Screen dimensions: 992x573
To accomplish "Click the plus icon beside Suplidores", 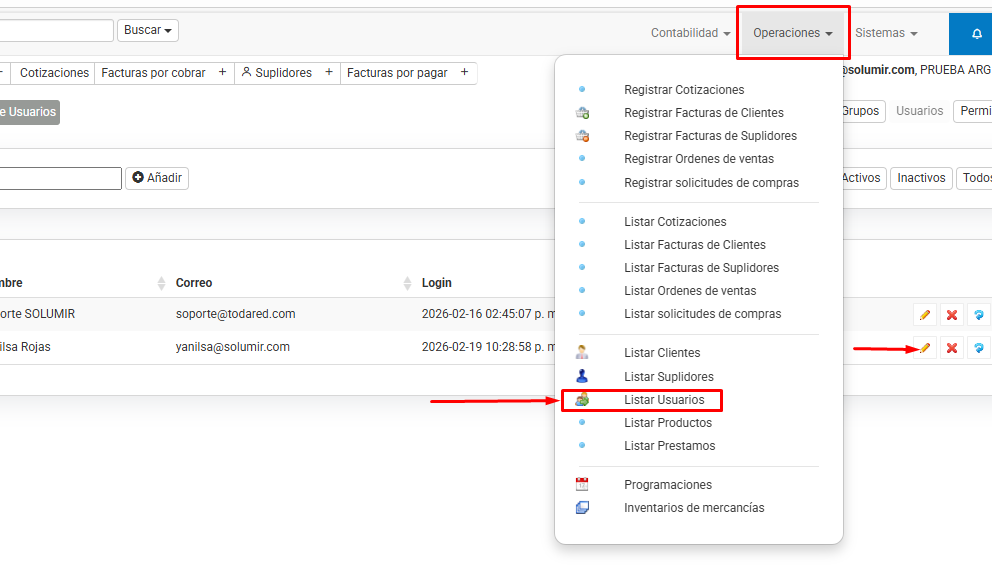I will pos(328,73).
